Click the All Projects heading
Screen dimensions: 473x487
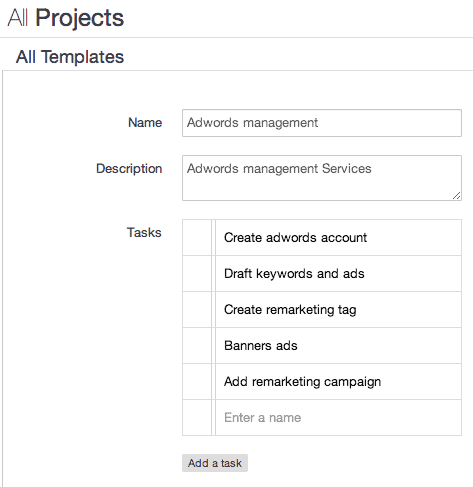66,18
